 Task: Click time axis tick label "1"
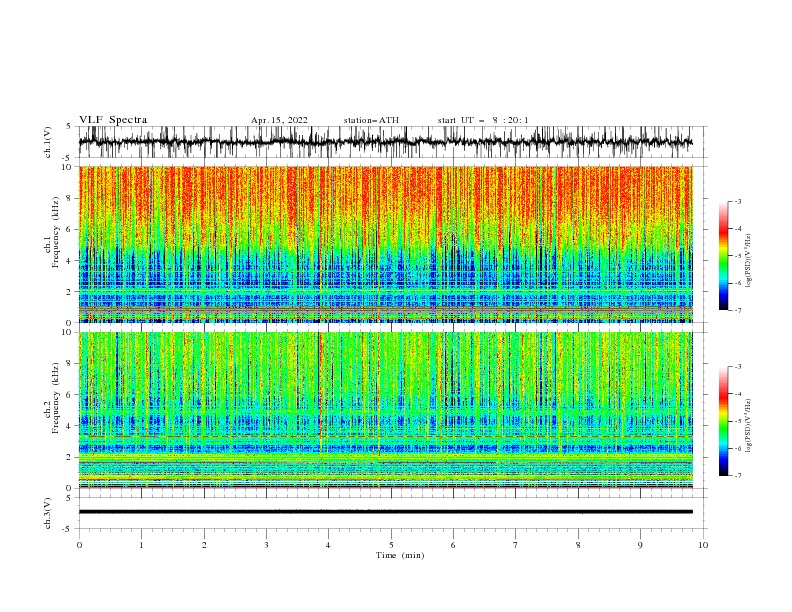[141, 545]
